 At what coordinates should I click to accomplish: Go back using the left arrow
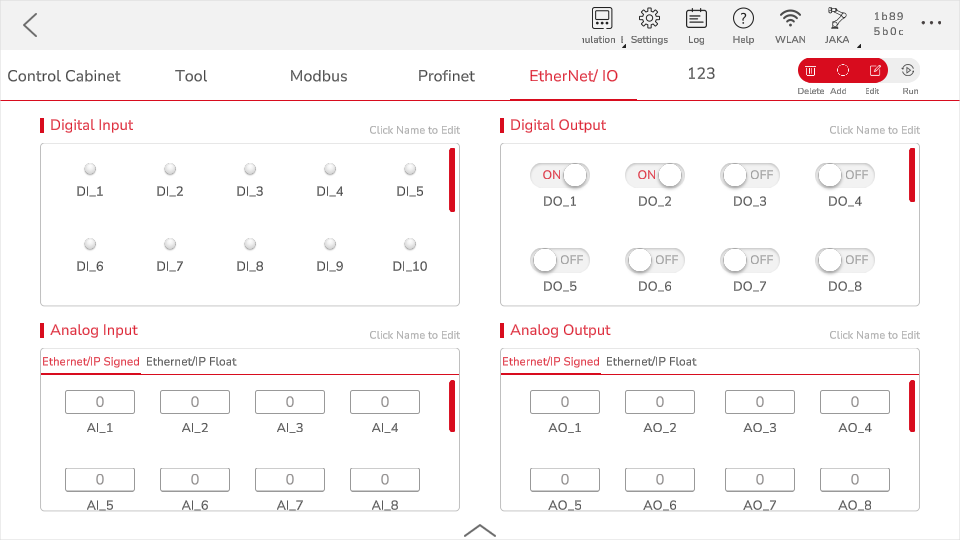tap(30, 25)
